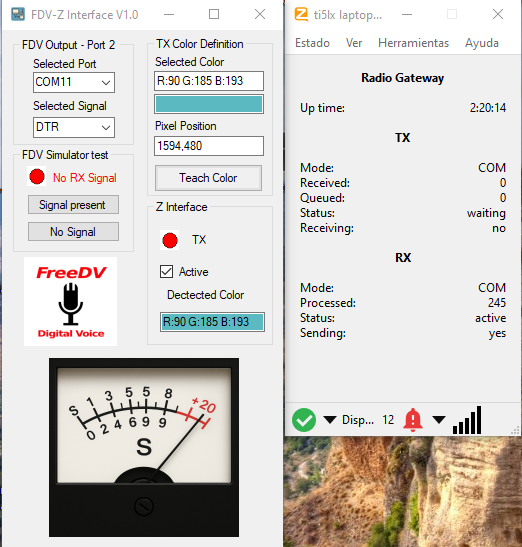Open the Estado menu
Image resolution: width=522 pixels, height=547 pixels.
pyautogui.click(x=312, y=43)
